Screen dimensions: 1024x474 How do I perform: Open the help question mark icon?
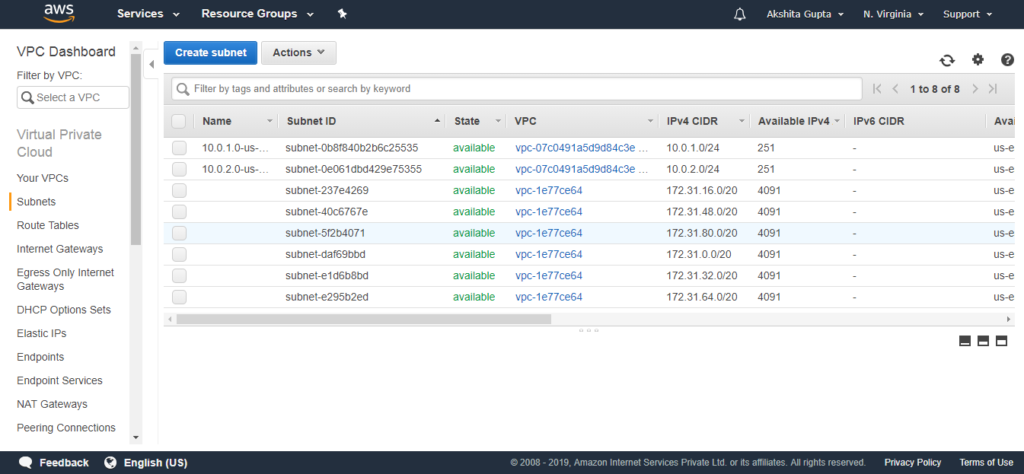[x=1007, y=60]
